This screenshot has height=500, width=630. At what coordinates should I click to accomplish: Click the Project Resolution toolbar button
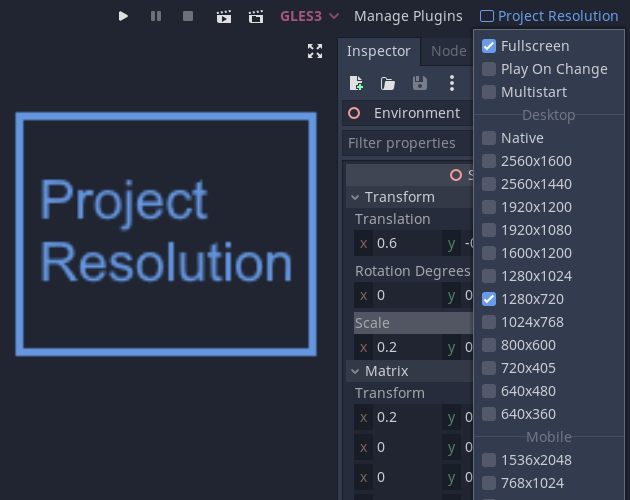pos(549,16)
